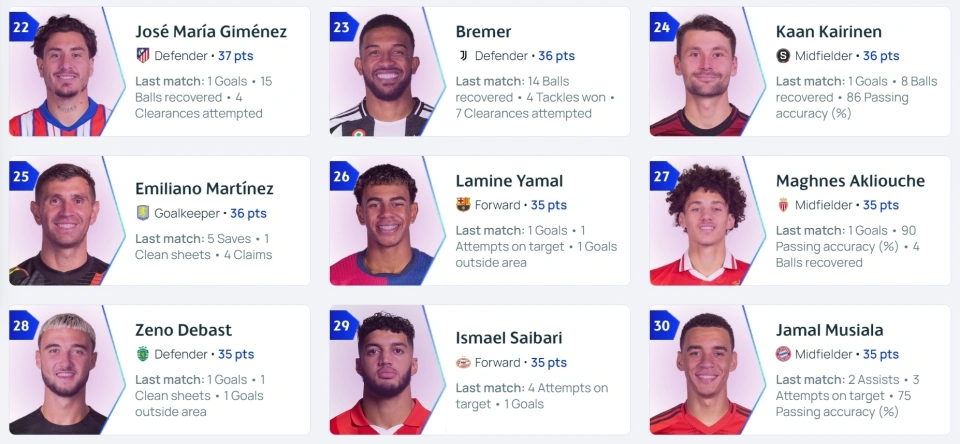The image size is (960, 444).
Task: Click the rank 22 badge
Action: coord(22,27)
